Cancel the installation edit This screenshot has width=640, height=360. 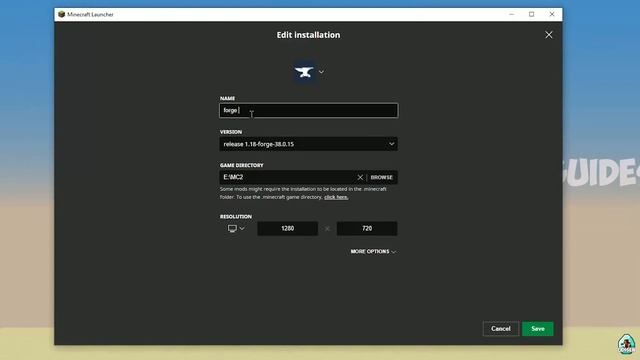pyautogui.click(x=501, y=329)
